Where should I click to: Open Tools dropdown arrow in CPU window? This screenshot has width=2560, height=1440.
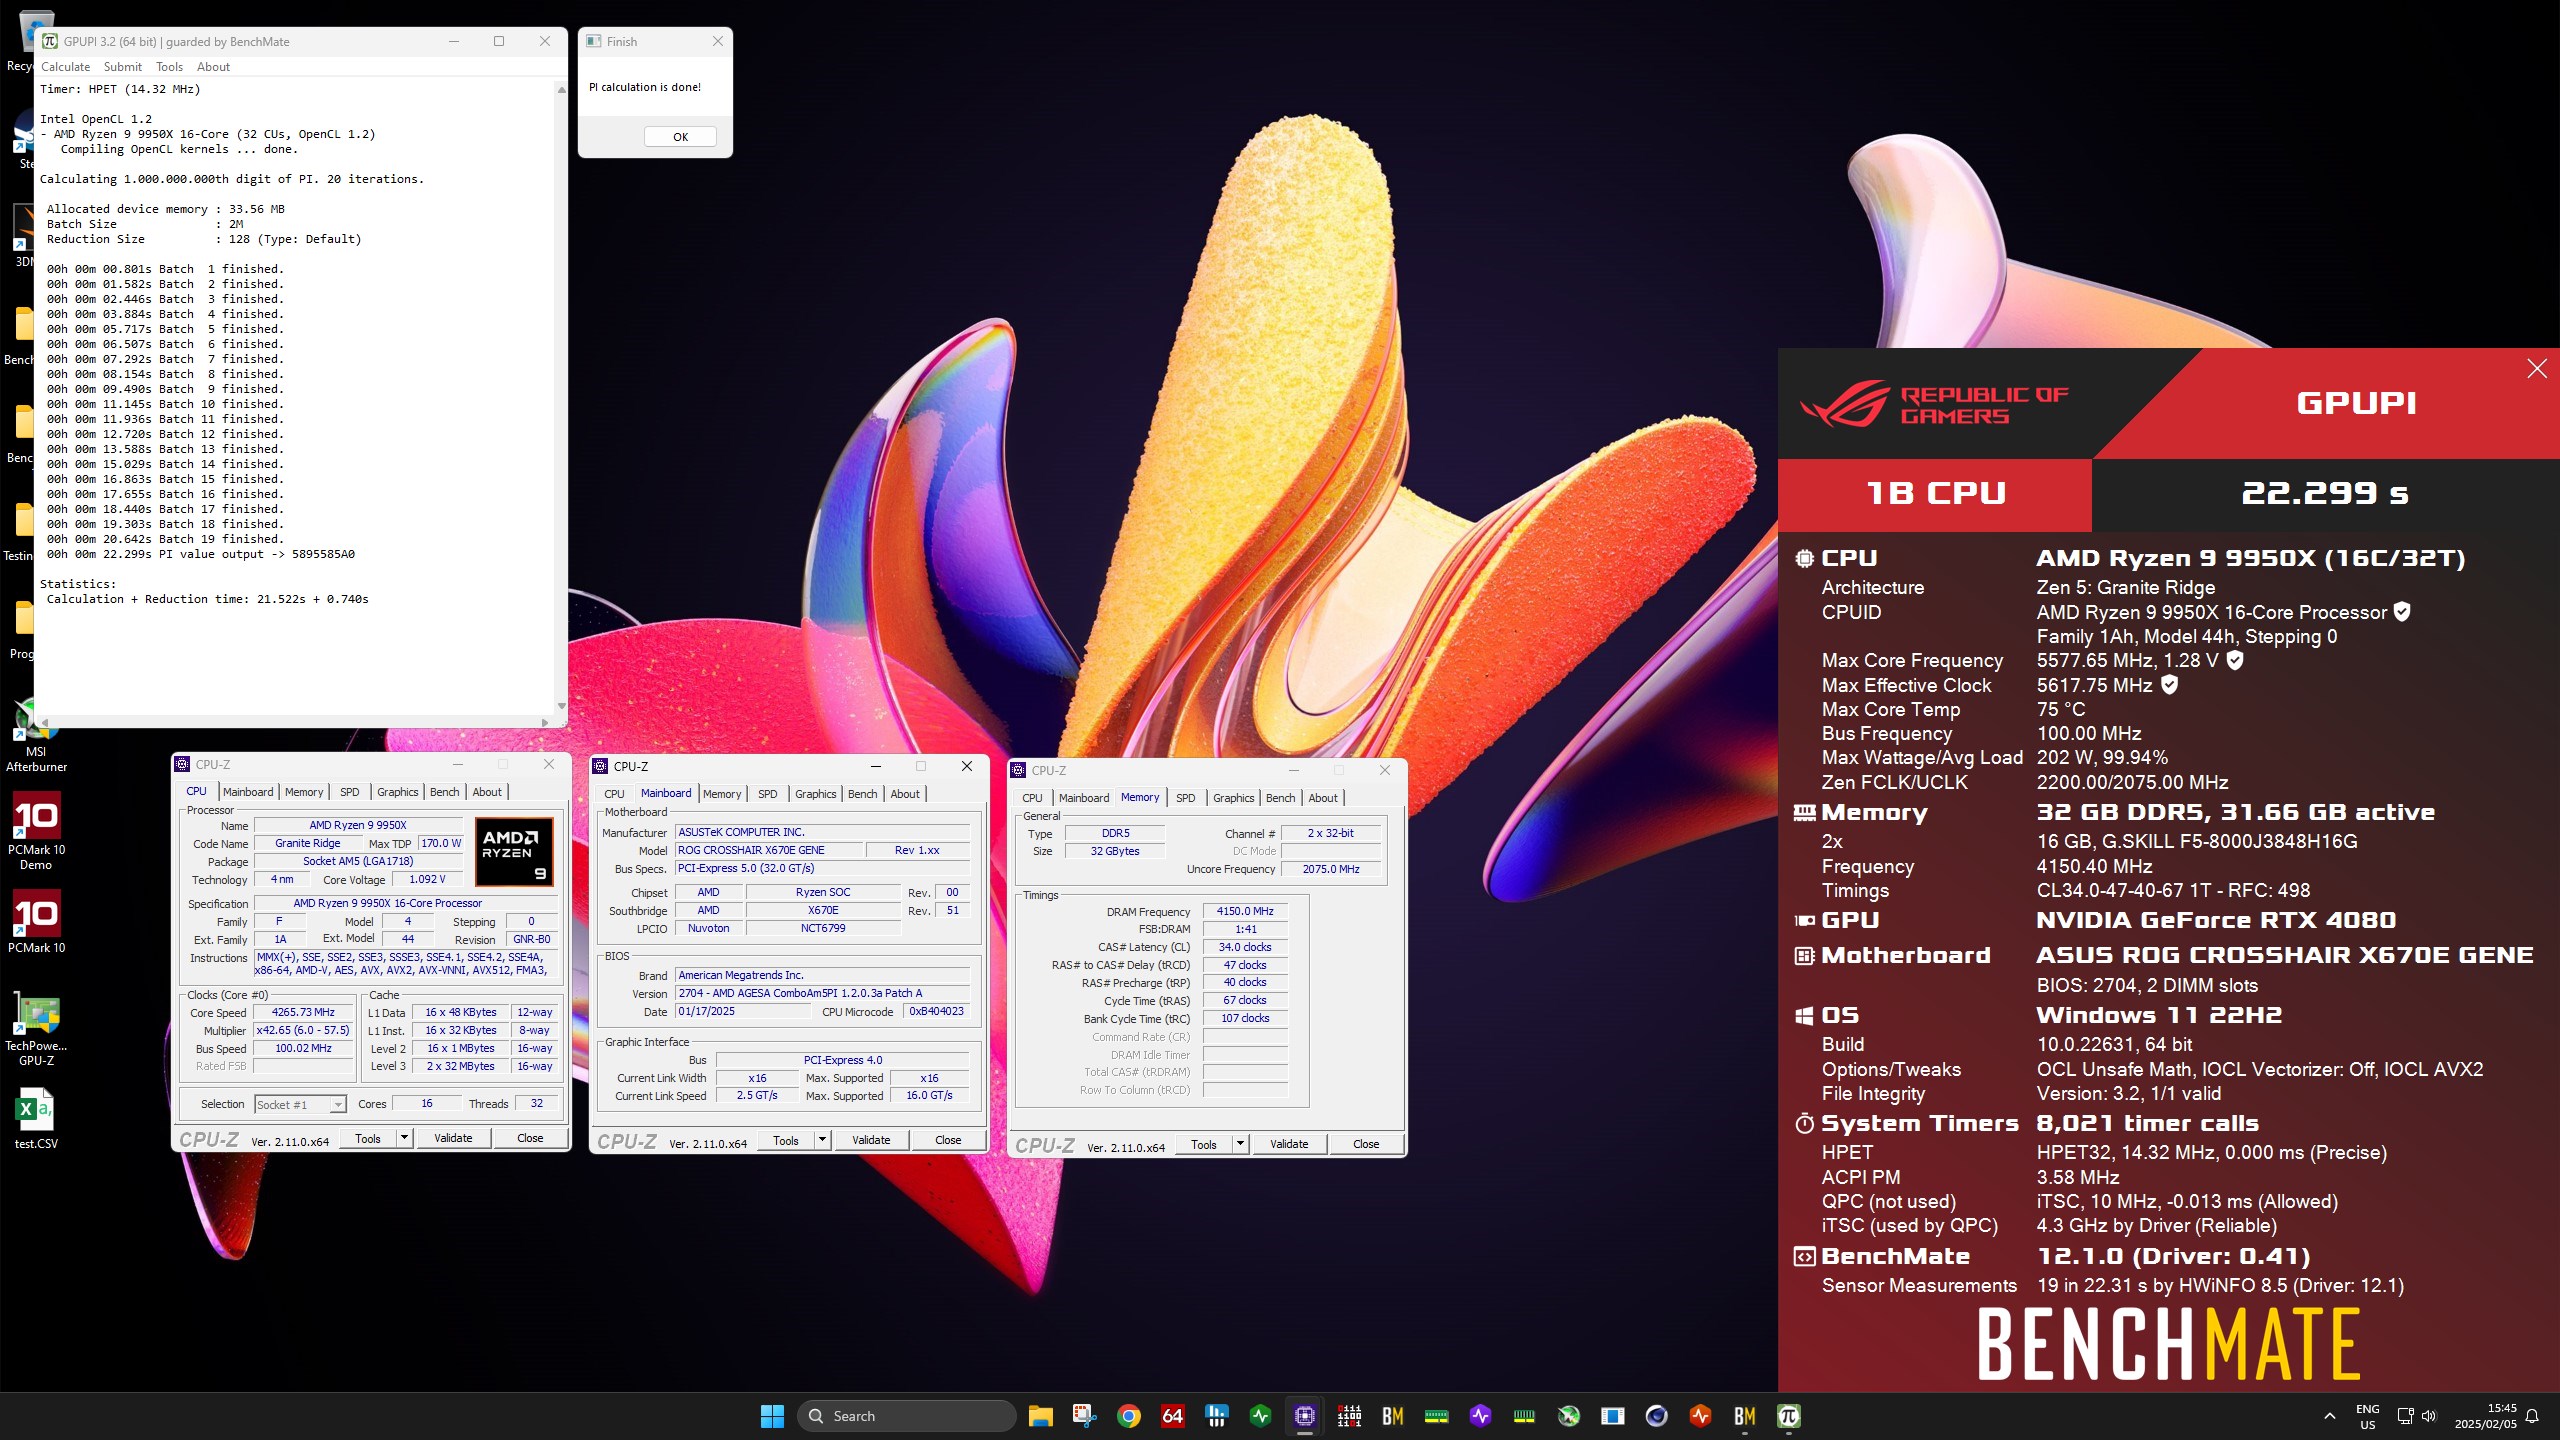pos(404,1138)
